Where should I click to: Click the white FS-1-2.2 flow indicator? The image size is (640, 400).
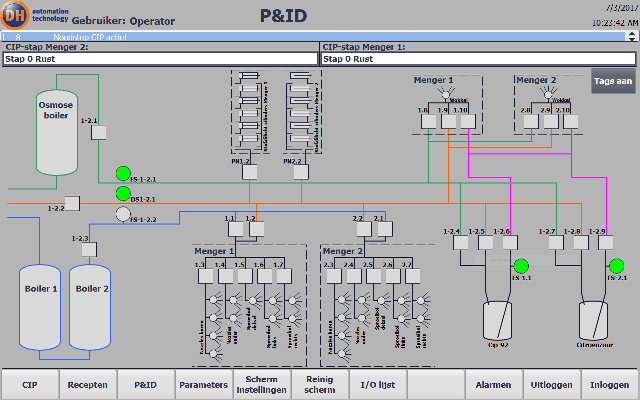pyautogui.click(x=122, y=214)
